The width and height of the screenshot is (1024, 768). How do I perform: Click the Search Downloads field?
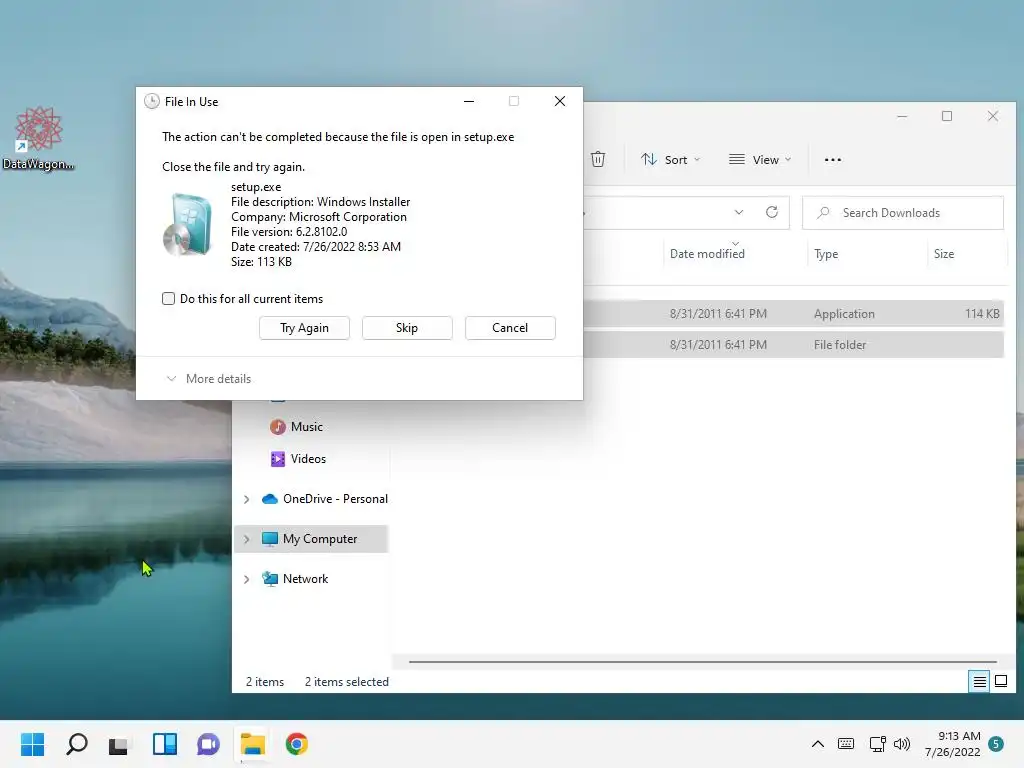click(x=903, y=213)
